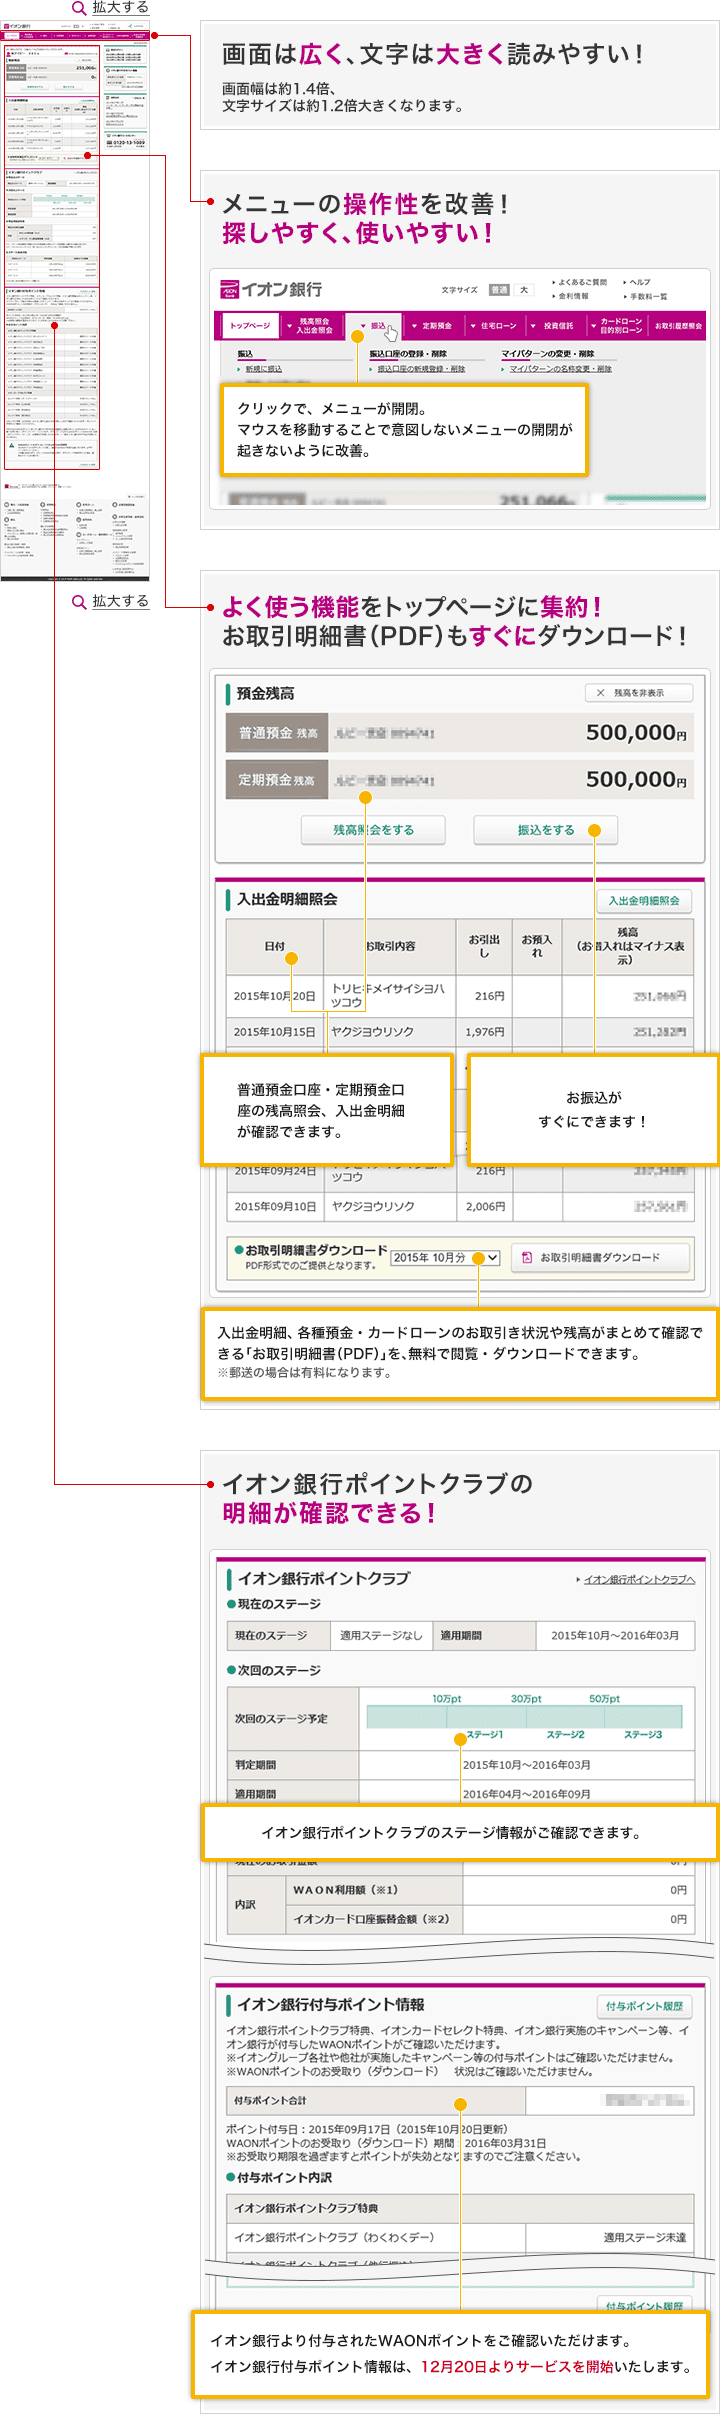Expand the 残高照会 入出金照会 menu
The height and width of the screenshot is (2414, 720).
click(x=312, y=326)
